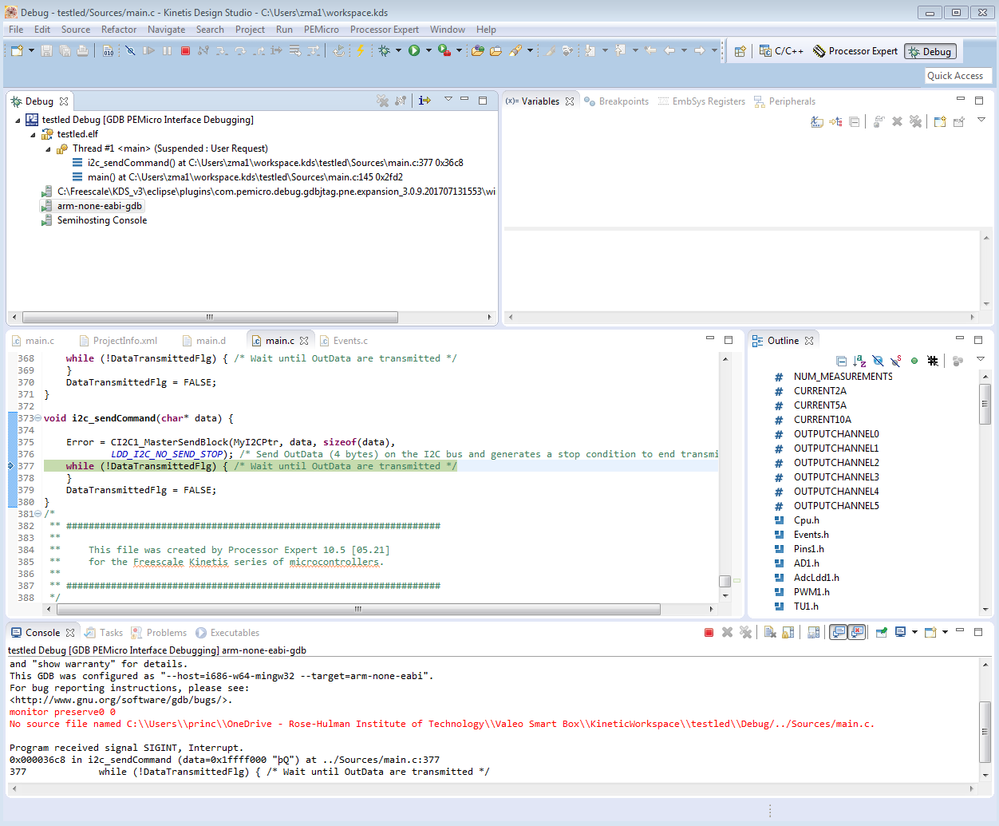Select OUTPUTCHANNEL3 in the Outline

pyautogui.click(x=836, y=477)
